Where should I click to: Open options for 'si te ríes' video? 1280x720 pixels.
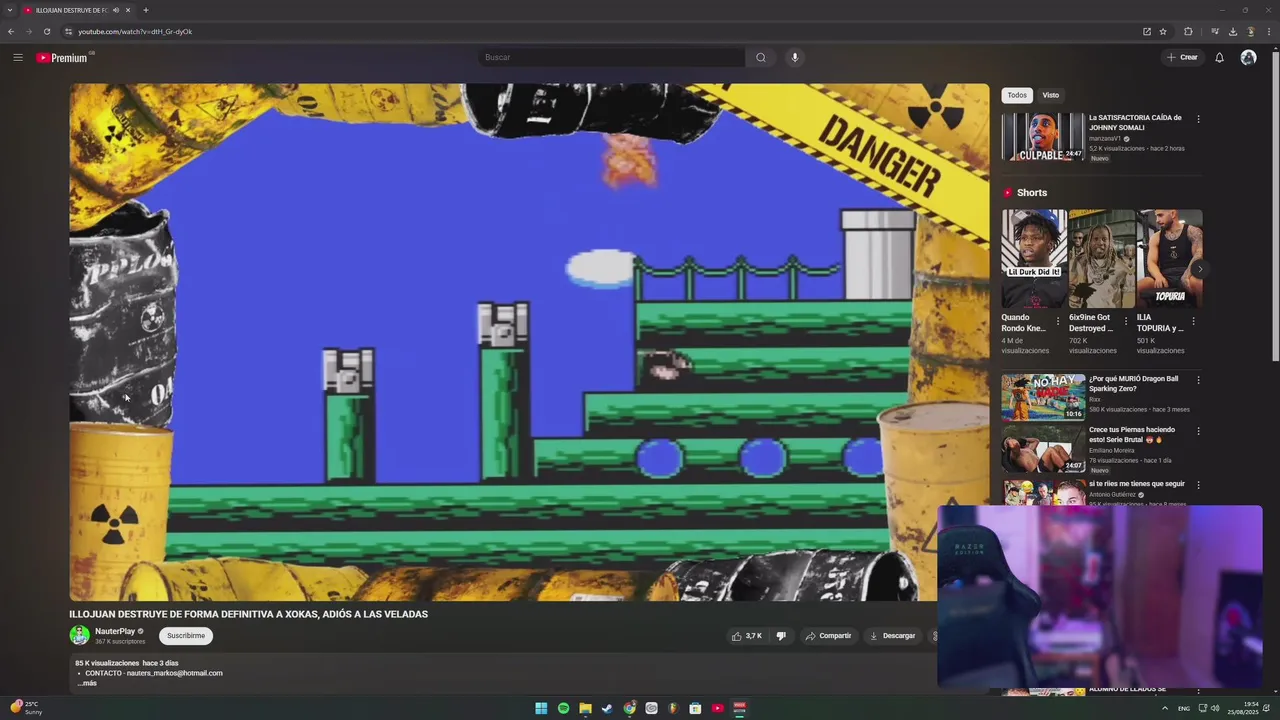[1198, 486]
